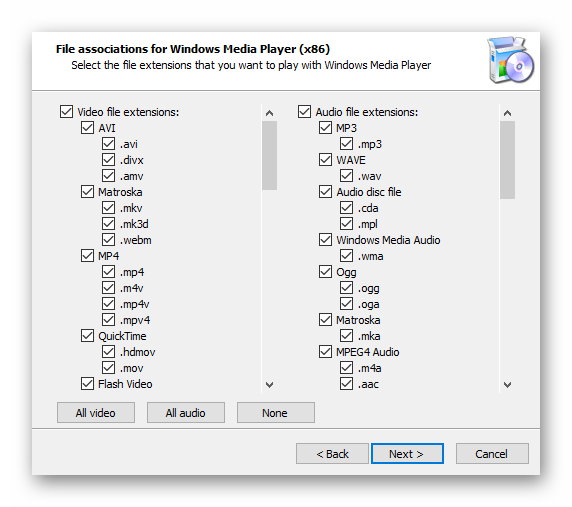Toggle the QuickTime group checkbox
Screen dimensions: 572x507
87,336
